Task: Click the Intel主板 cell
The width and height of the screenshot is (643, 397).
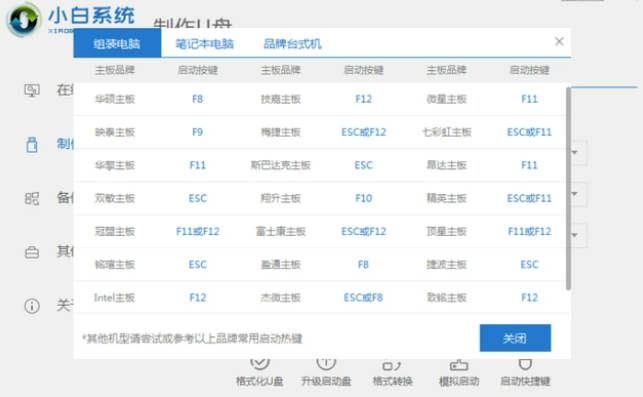Action: pos(114,298)
